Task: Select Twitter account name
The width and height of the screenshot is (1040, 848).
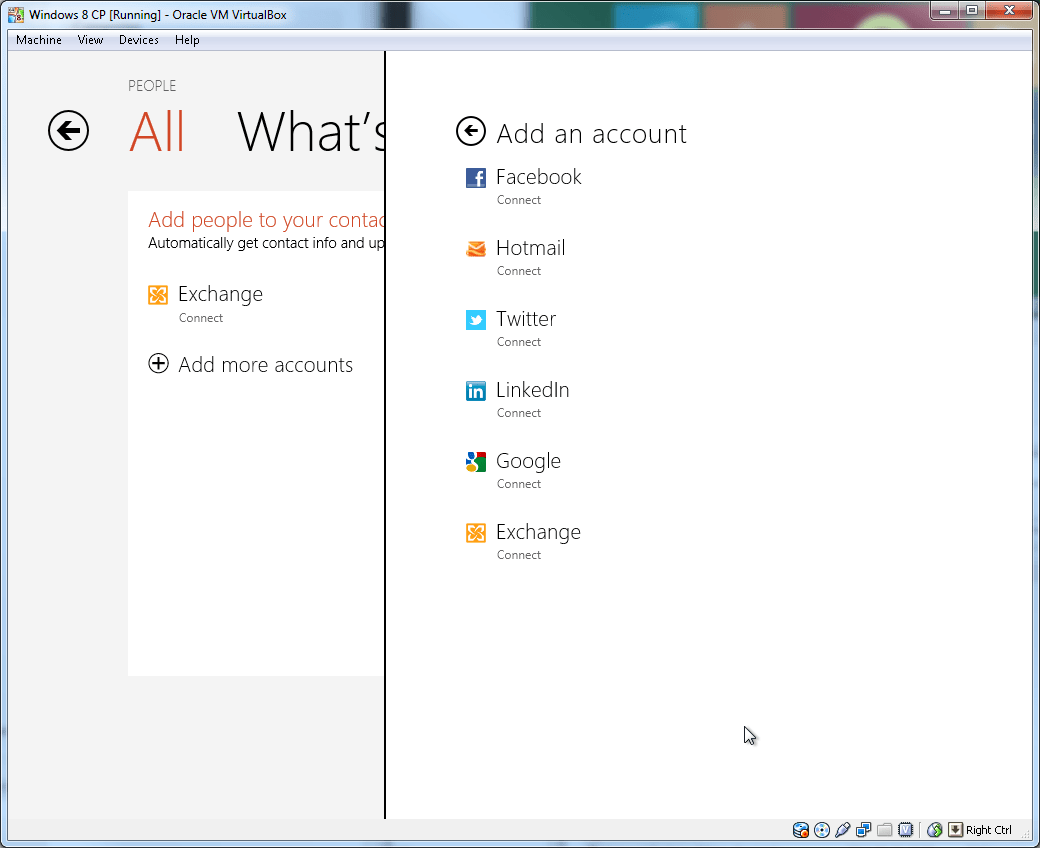Action: (x=526, y=319)
